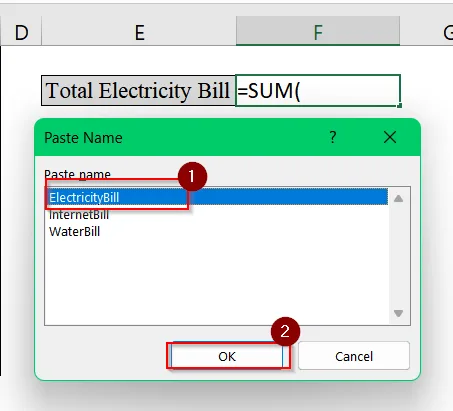
Task: Open help with the question mark icon
Action: click(333, 137)
